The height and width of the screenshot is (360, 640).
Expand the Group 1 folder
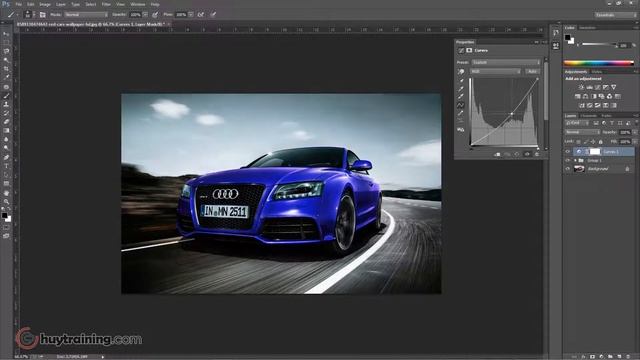coord(575,160)
